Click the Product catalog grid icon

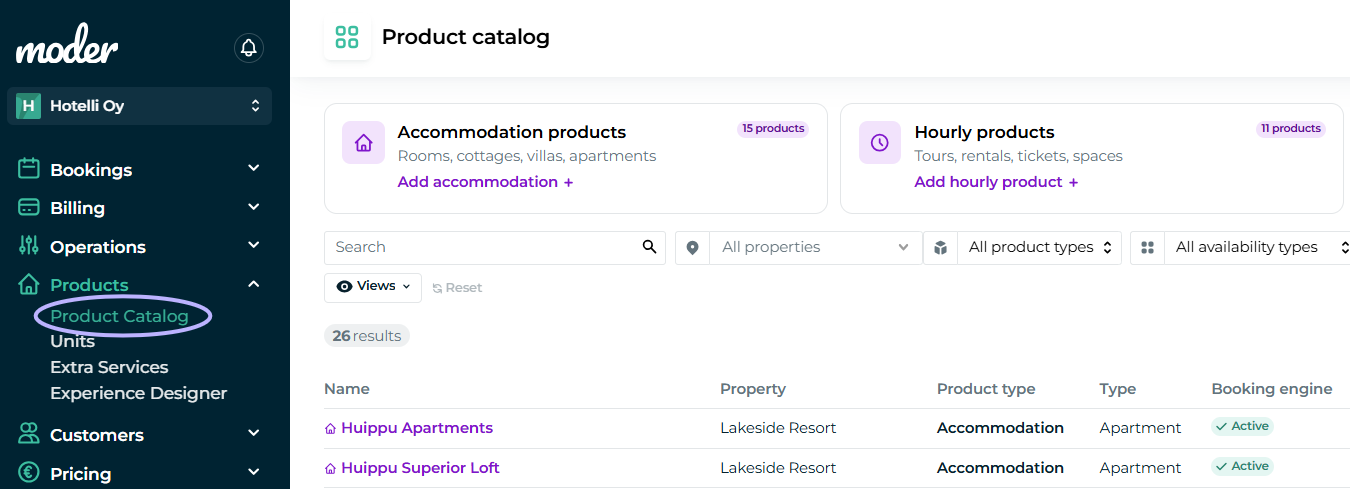[347, 38]
